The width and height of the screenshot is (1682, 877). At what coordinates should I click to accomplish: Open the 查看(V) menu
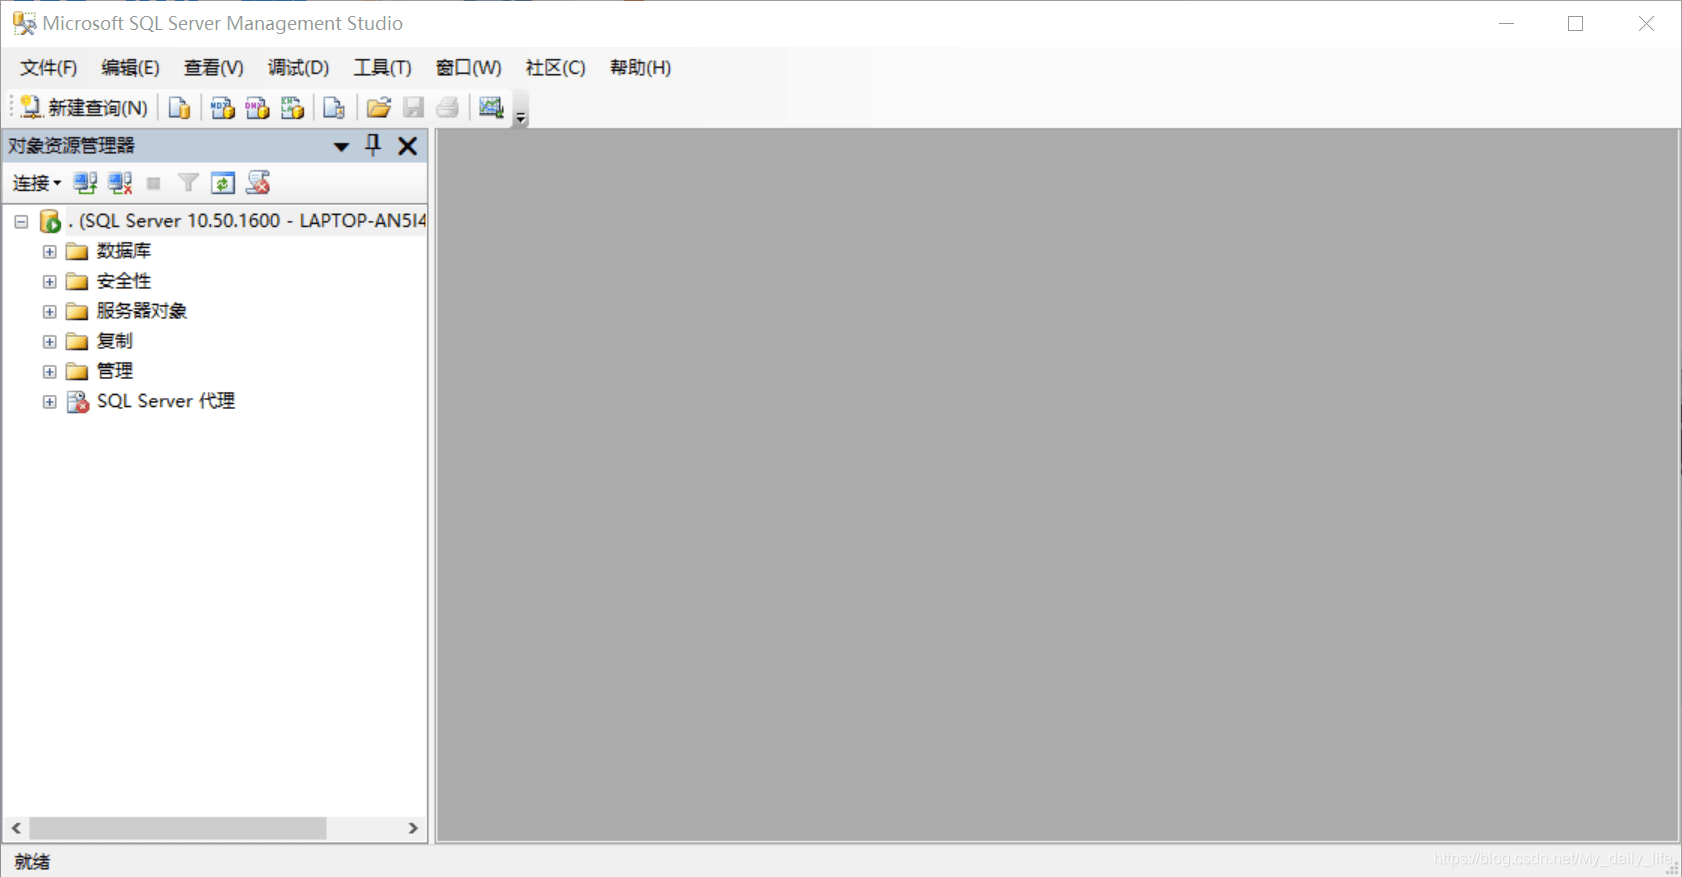[214, 68]
